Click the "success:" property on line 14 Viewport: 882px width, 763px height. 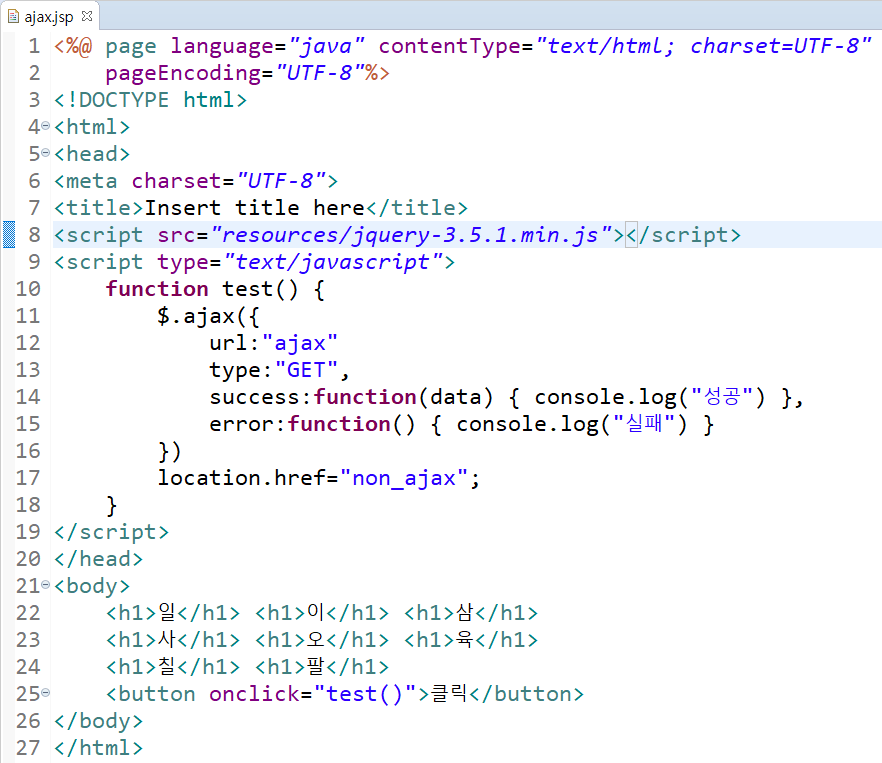(x=260, y=397)
